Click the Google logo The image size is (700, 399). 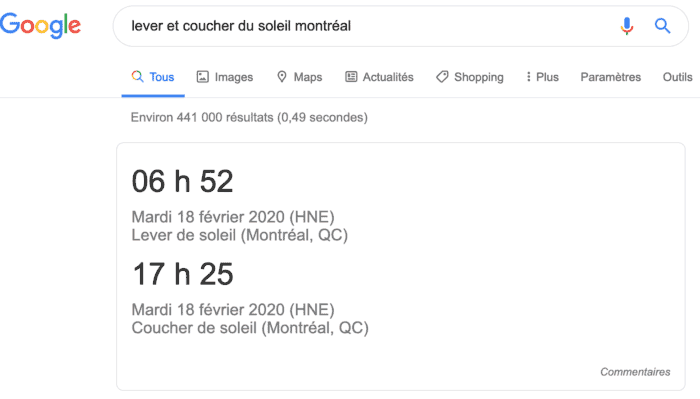(x=40, y=25)
